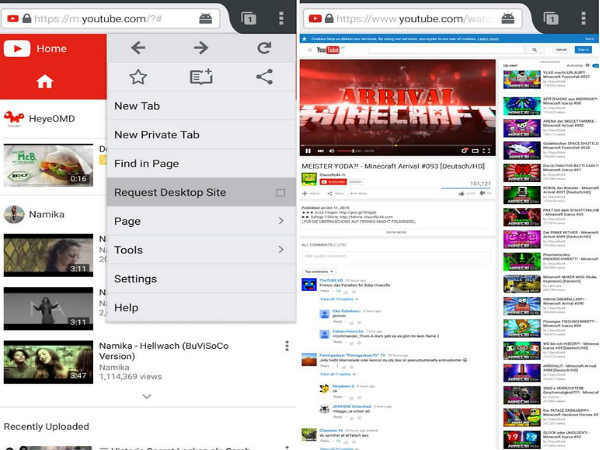Open Settings from the browser menu
600x450 pixels.
click(x=201, y=279)
